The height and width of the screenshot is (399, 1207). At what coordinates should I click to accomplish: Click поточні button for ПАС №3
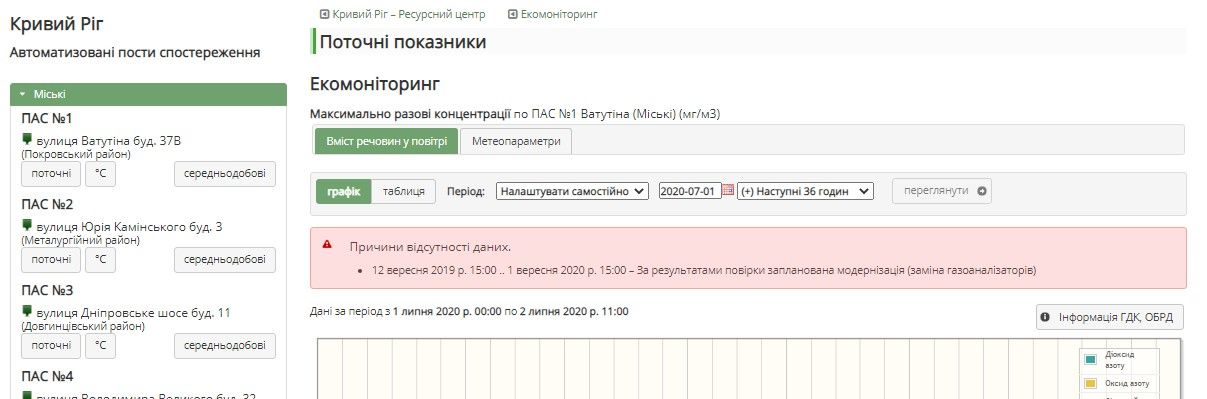(51, 346)
